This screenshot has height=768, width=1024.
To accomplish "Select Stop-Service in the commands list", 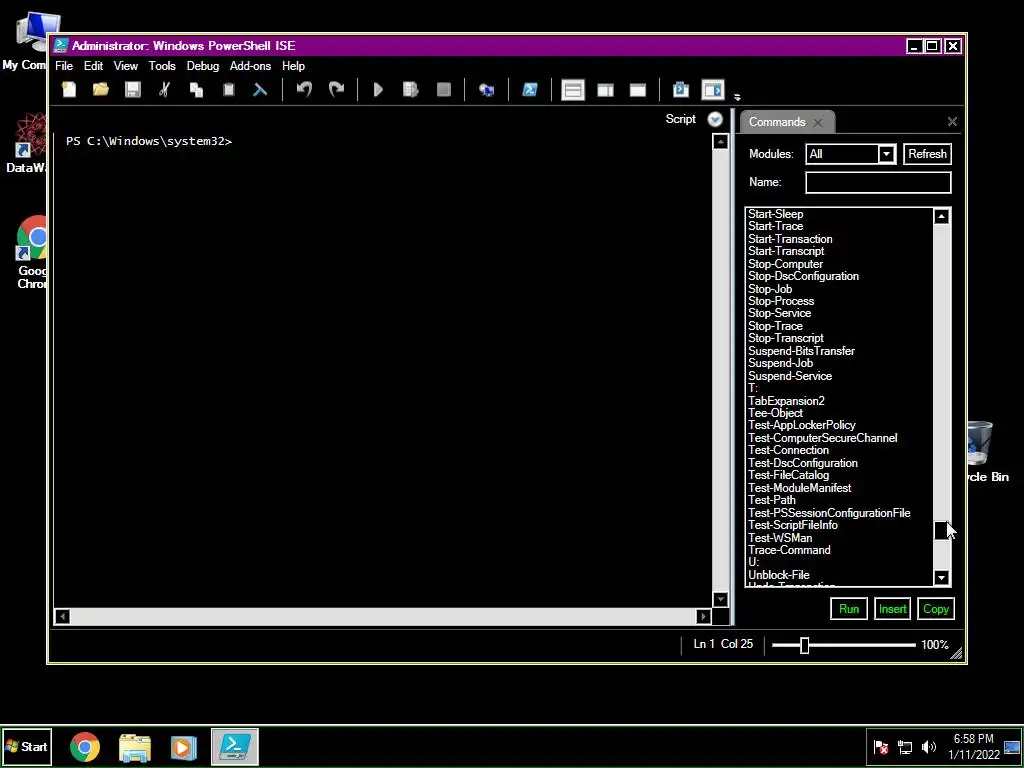I will click(x=779, y=313).
